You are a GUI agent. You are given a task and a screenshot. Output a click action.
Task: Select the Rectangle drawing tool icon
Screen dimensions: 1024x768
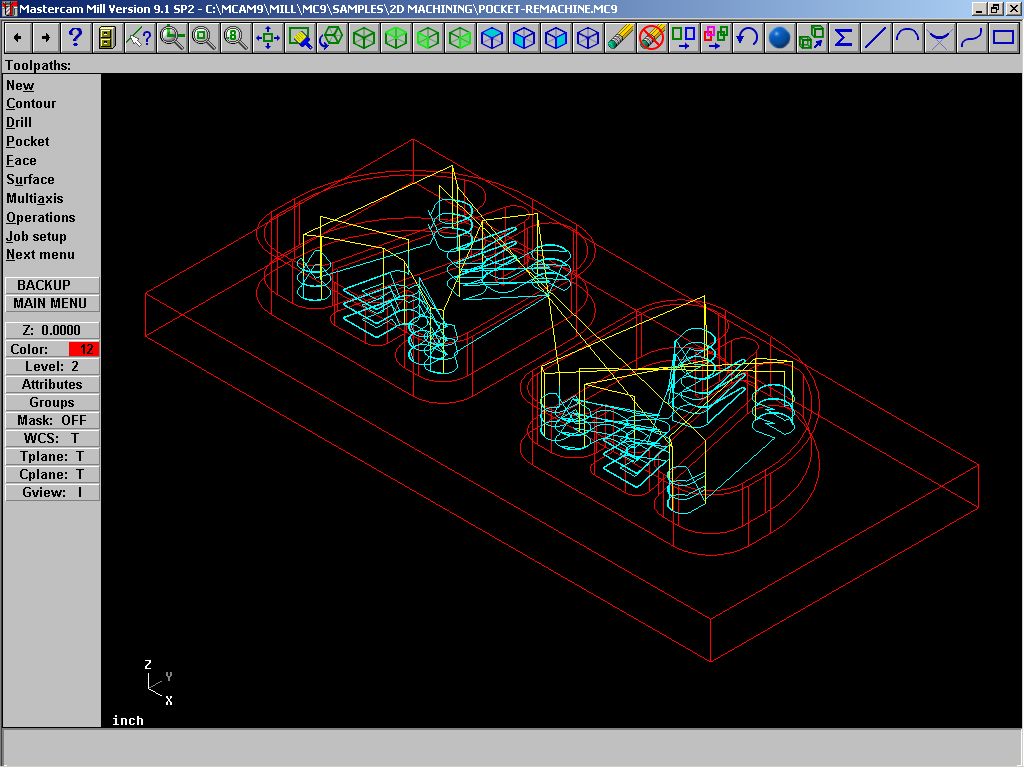(1004, 38)
